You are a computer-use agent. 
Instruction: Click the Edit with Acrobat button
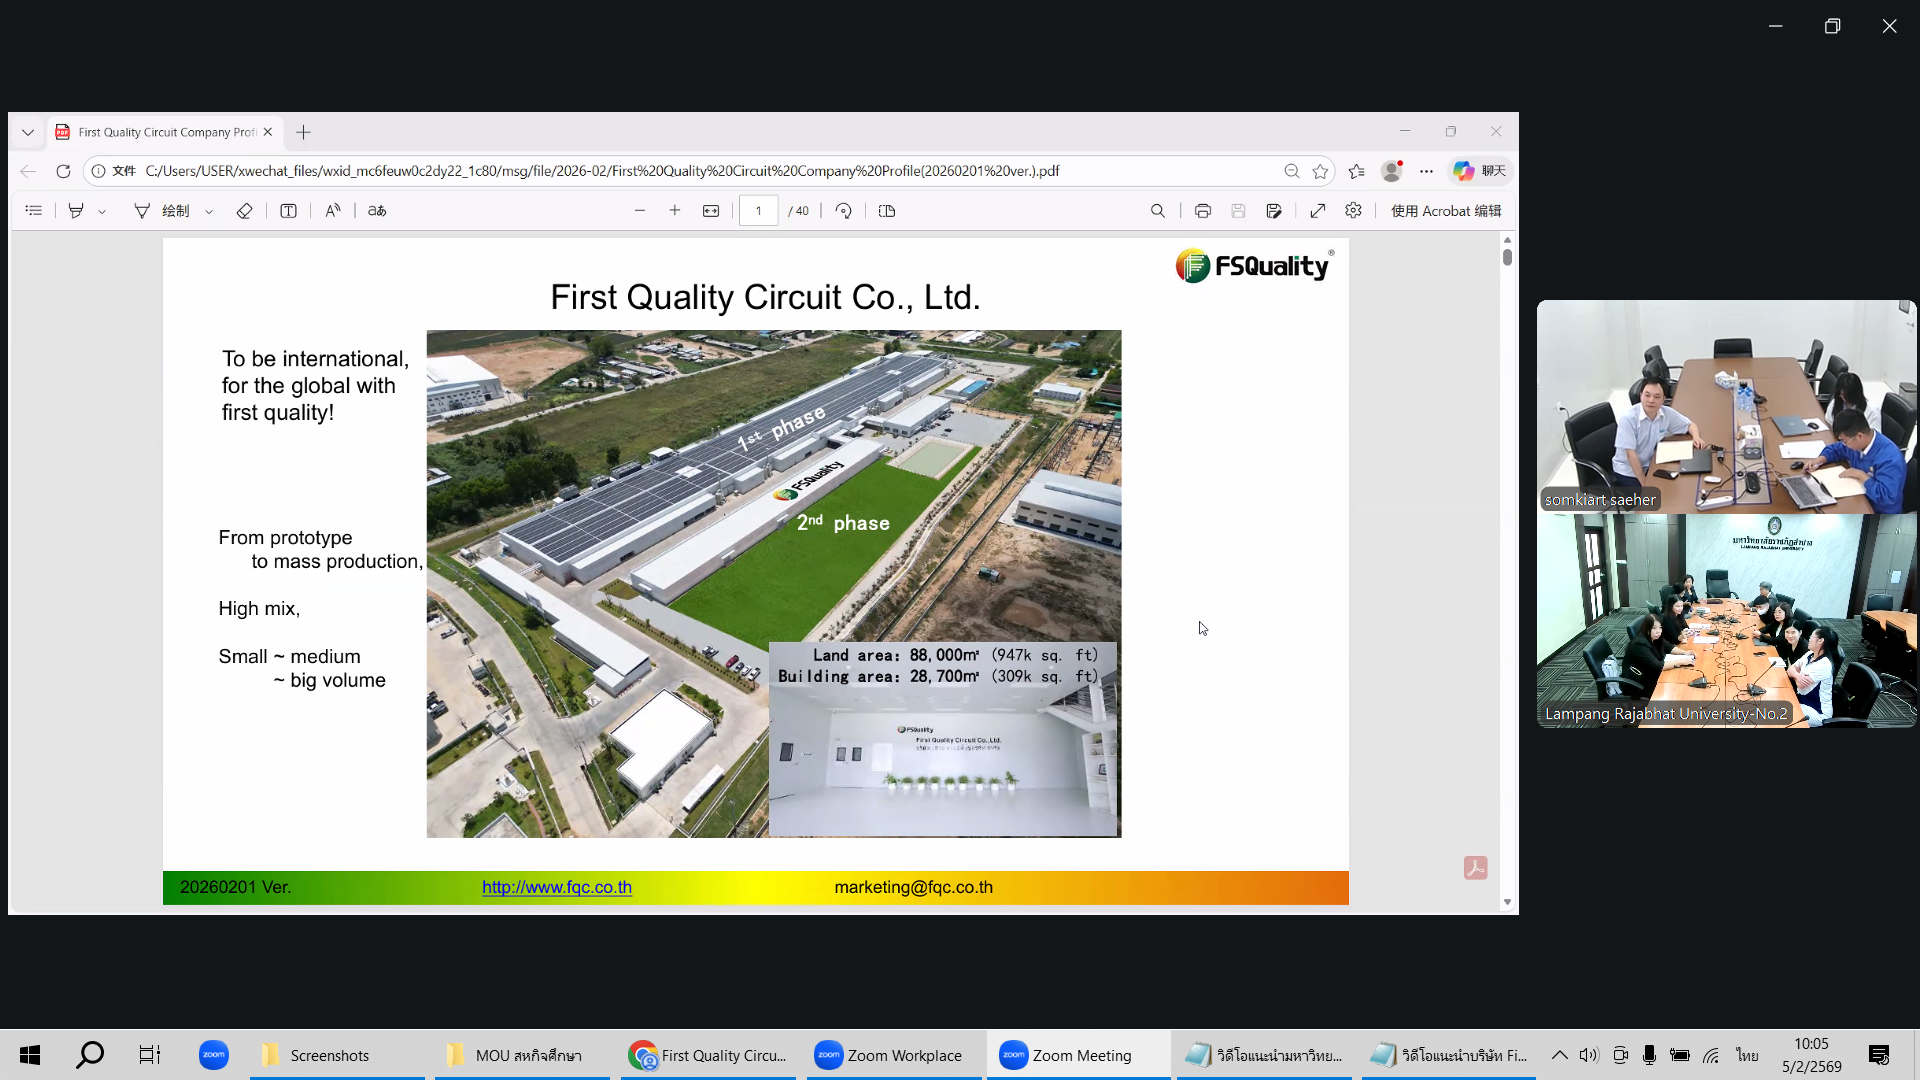tap(1445, 211)
